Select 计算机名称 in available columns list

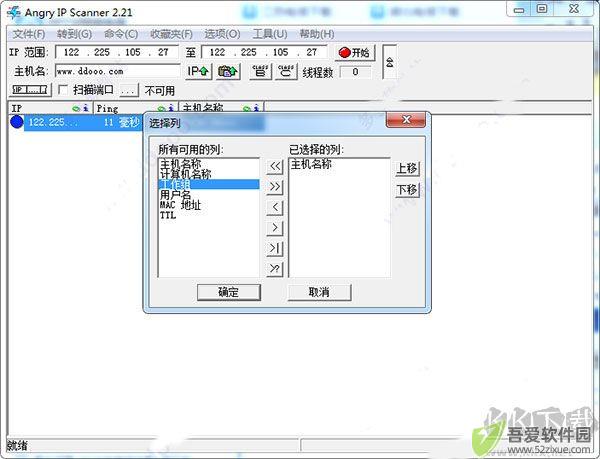pos(209,174)
